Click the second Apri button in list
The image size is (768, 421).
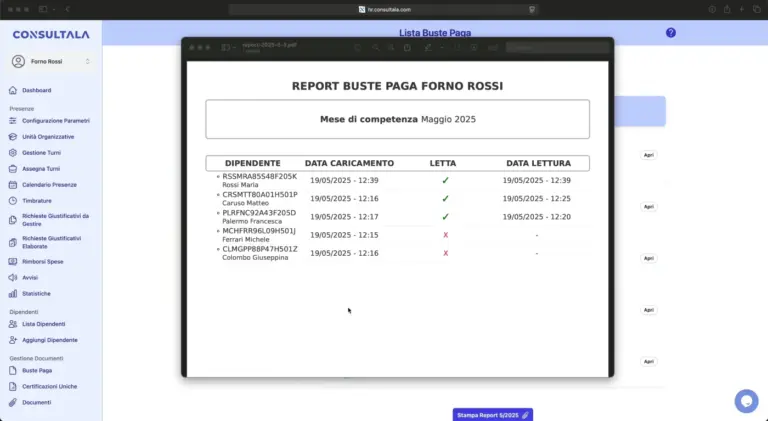pyautogui.click(x=648, y=207)
